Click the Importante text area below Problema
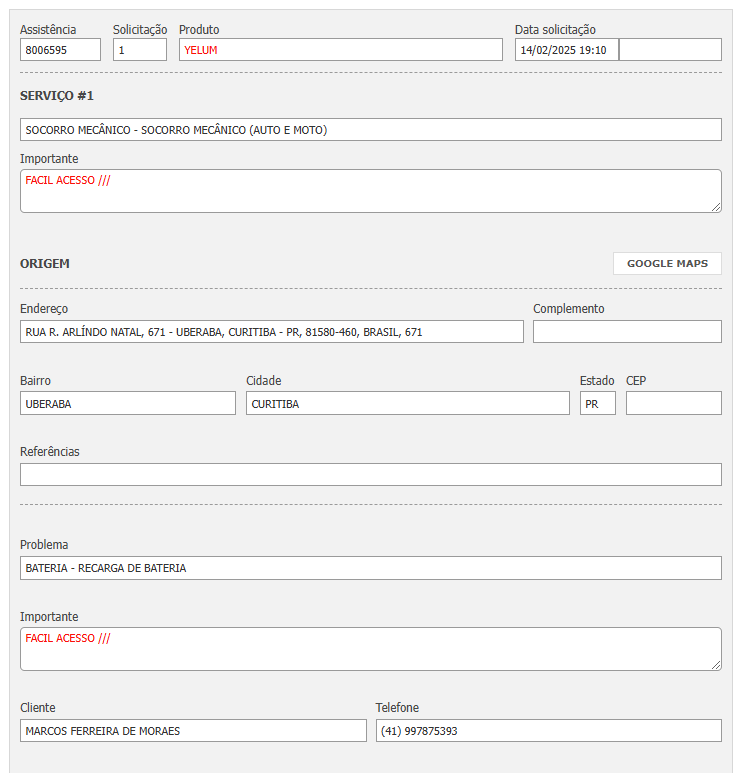The height and width of the screenshot is (773, 737). [x=370, y=649]
